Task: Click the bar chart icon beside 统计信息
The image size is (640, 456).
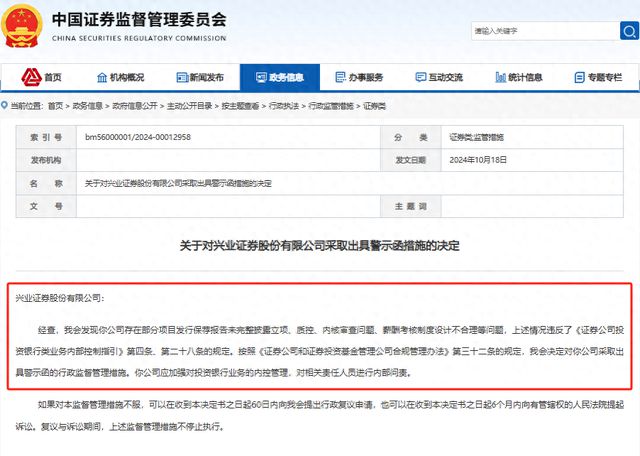Action: pos(500,77)
